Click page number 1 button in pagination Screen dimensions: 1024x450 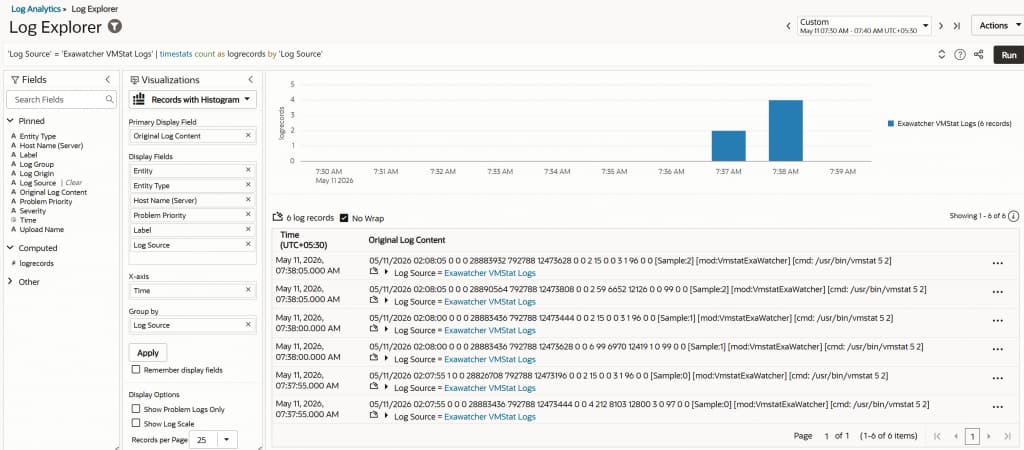[972, 436]
